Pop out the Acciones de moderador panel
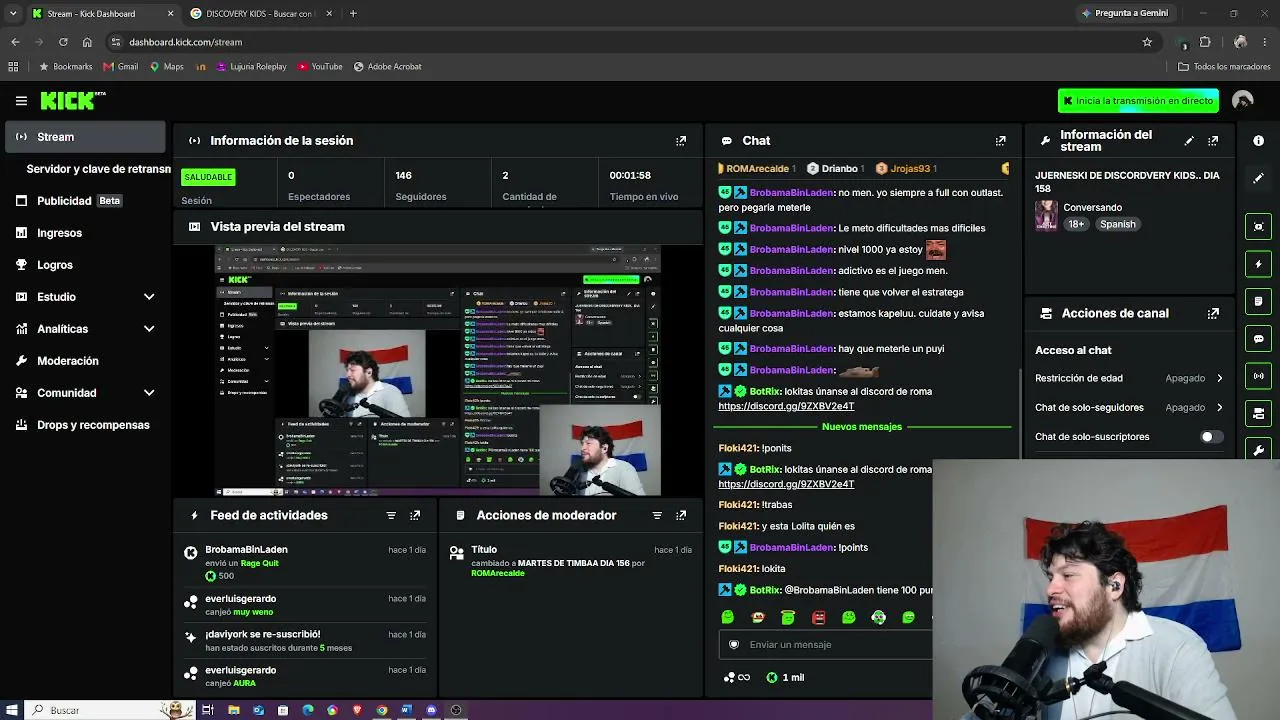Image resolution: width=1280 pixels, height=720 pixels. pos(681,515)
